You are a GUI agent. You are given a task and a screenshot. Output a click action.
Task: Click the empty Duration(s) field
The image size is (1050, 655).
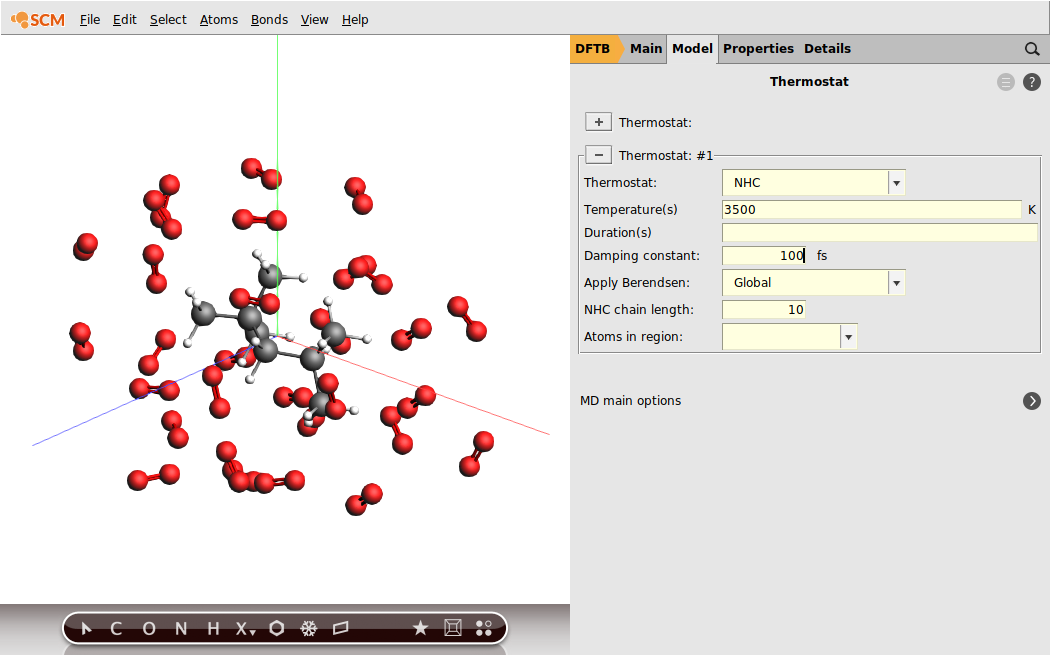880,232
